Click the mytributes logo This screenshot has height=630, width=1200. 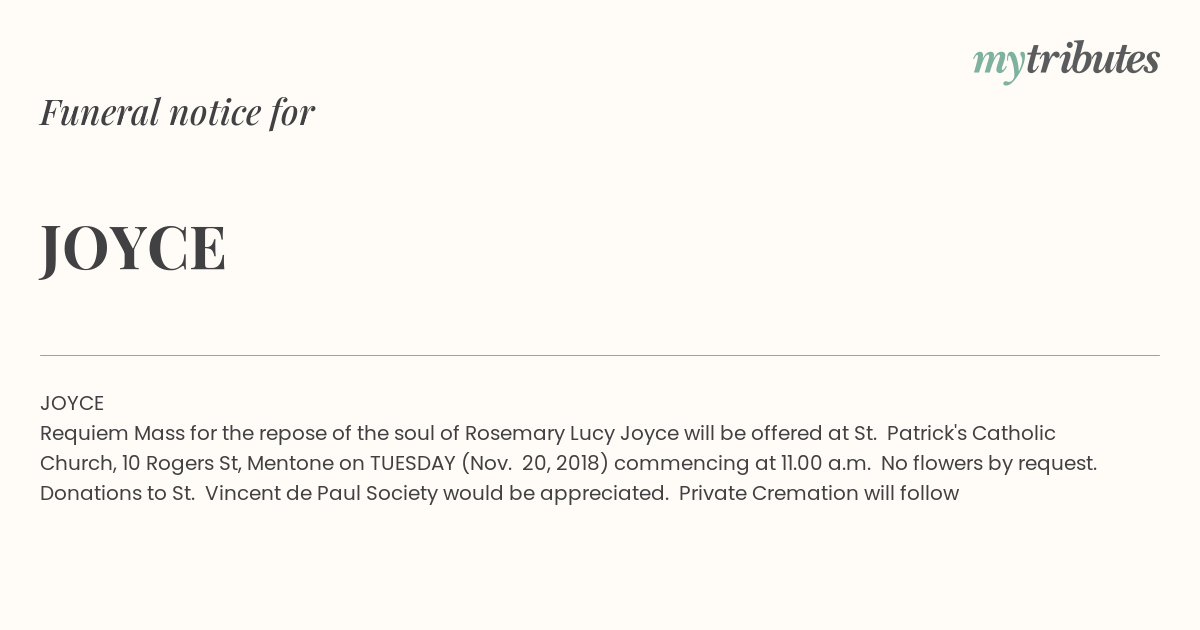point(1066,62)
